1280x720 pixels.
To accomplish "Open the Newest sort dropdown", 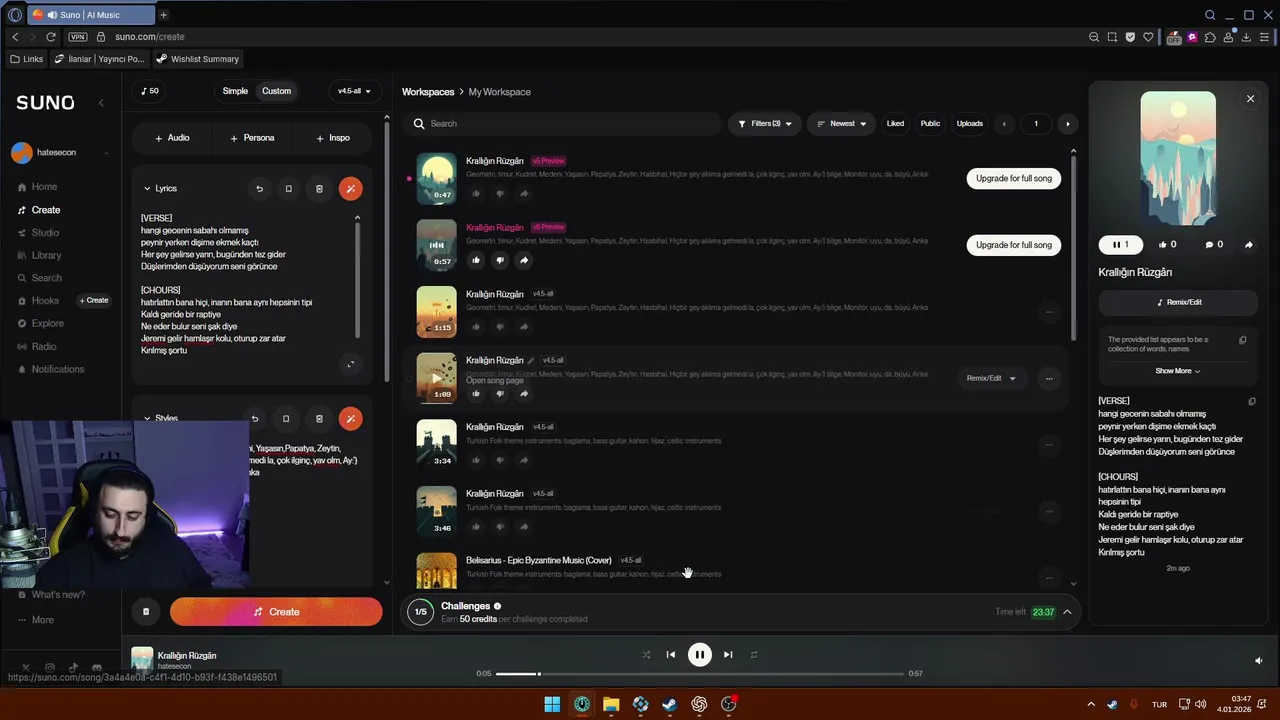I will (x=841, y=124).
